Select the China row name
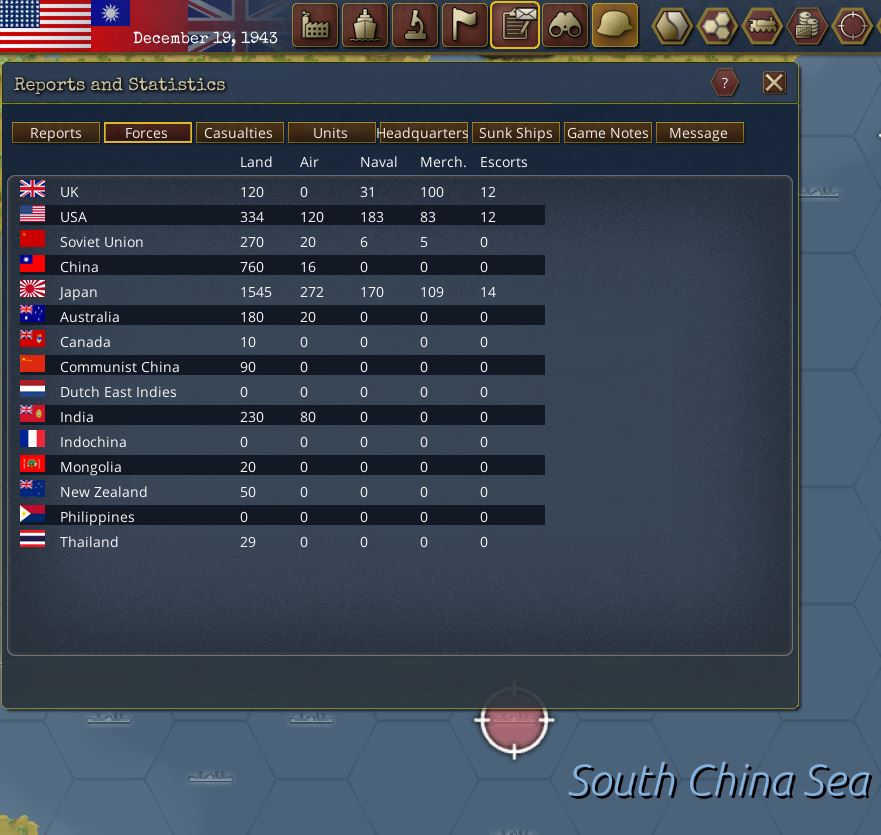 pyautogui.click(x=79, y=267)
